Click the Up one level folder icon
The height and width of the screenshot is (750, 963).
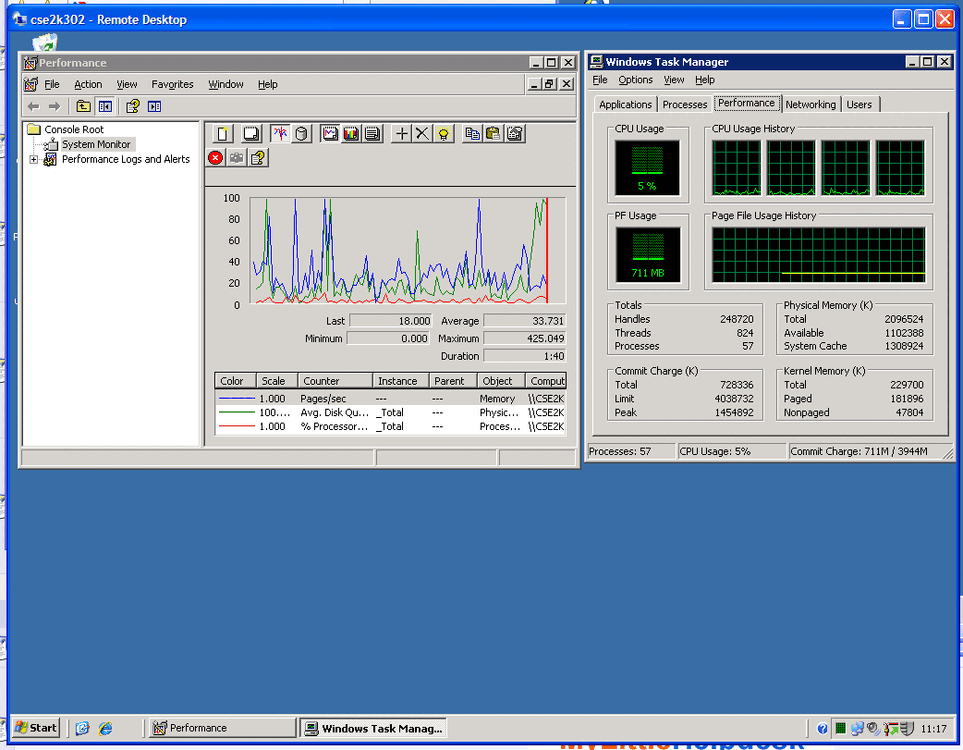coord(83,106)
